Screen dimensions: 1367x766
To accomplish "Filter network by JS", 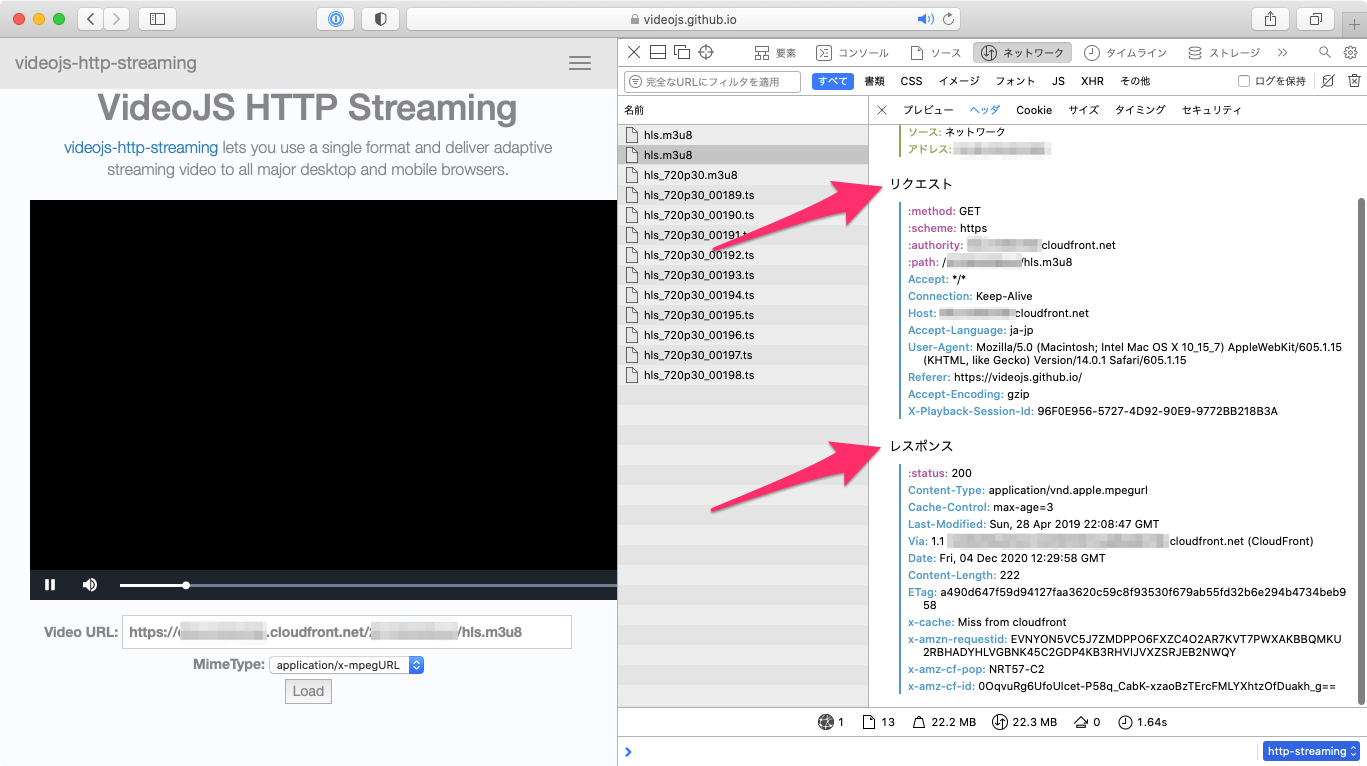I will point(1058,81).
